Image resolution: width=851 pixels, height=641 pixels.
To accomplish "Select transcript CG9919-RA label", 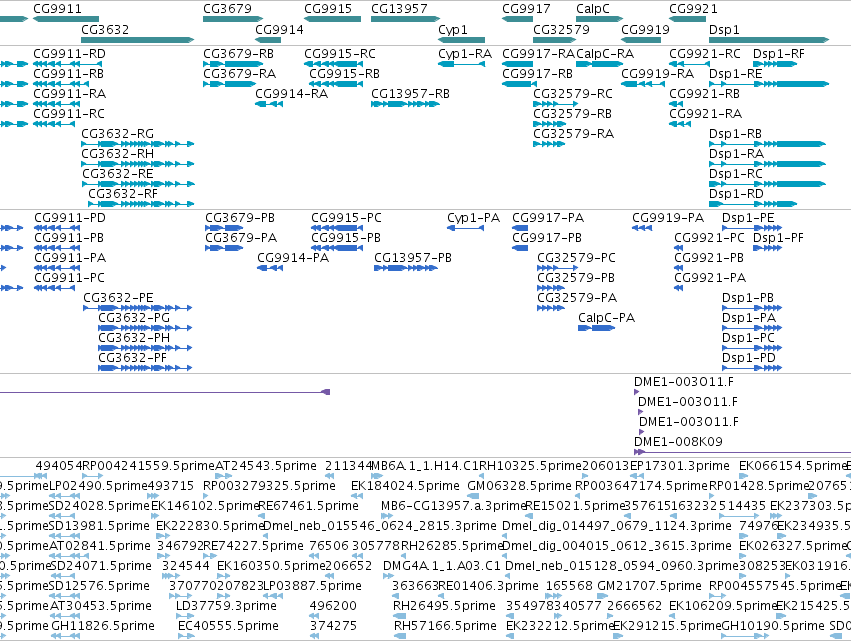I will tap(657, 73).
